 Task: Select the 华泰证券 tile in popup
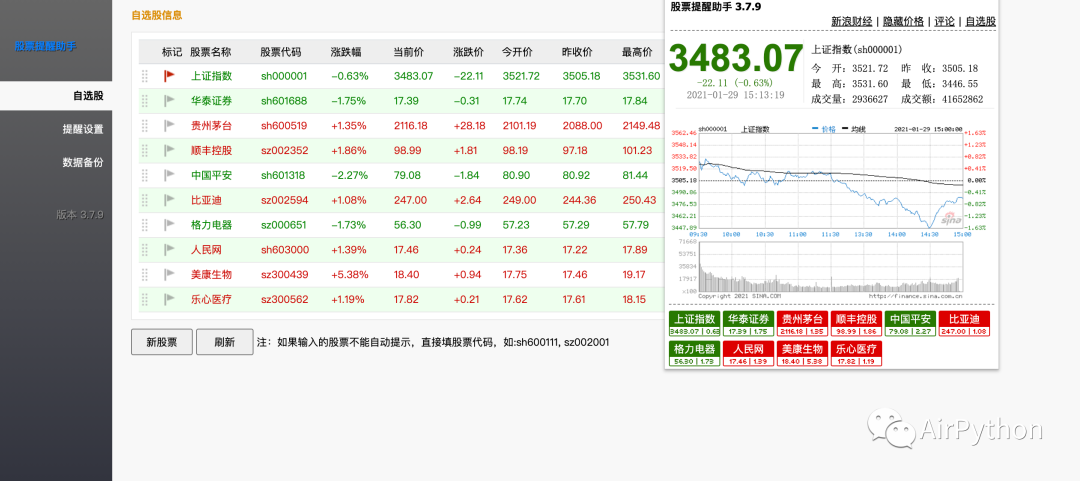pos(748,324)
